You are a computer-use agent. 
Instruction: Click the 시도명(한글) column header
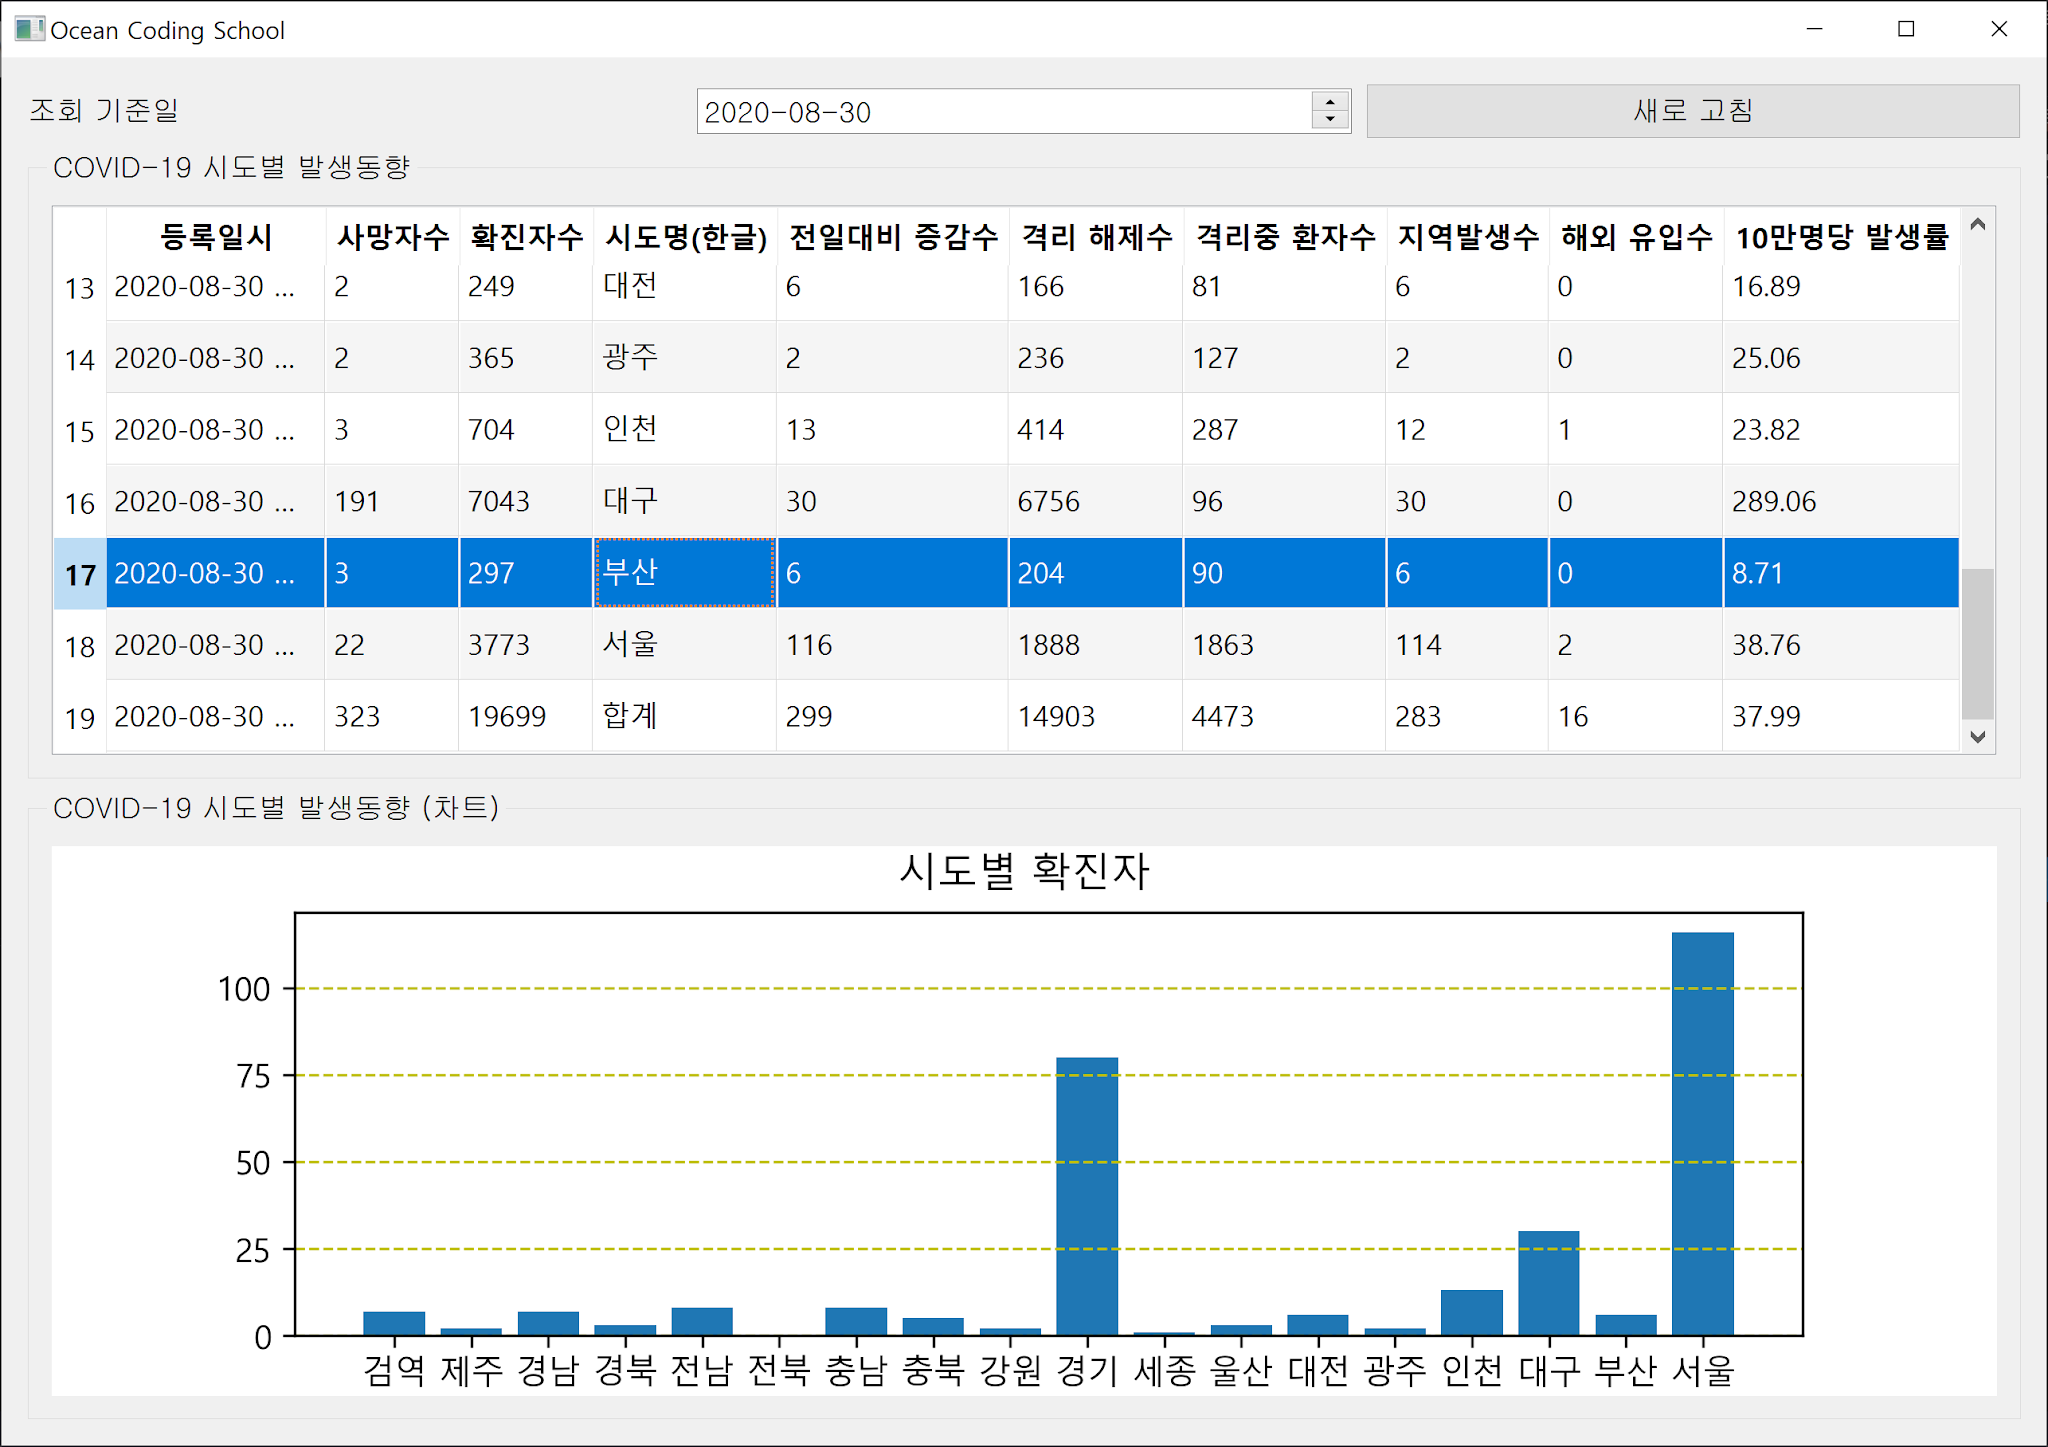[x=685, y=237]
